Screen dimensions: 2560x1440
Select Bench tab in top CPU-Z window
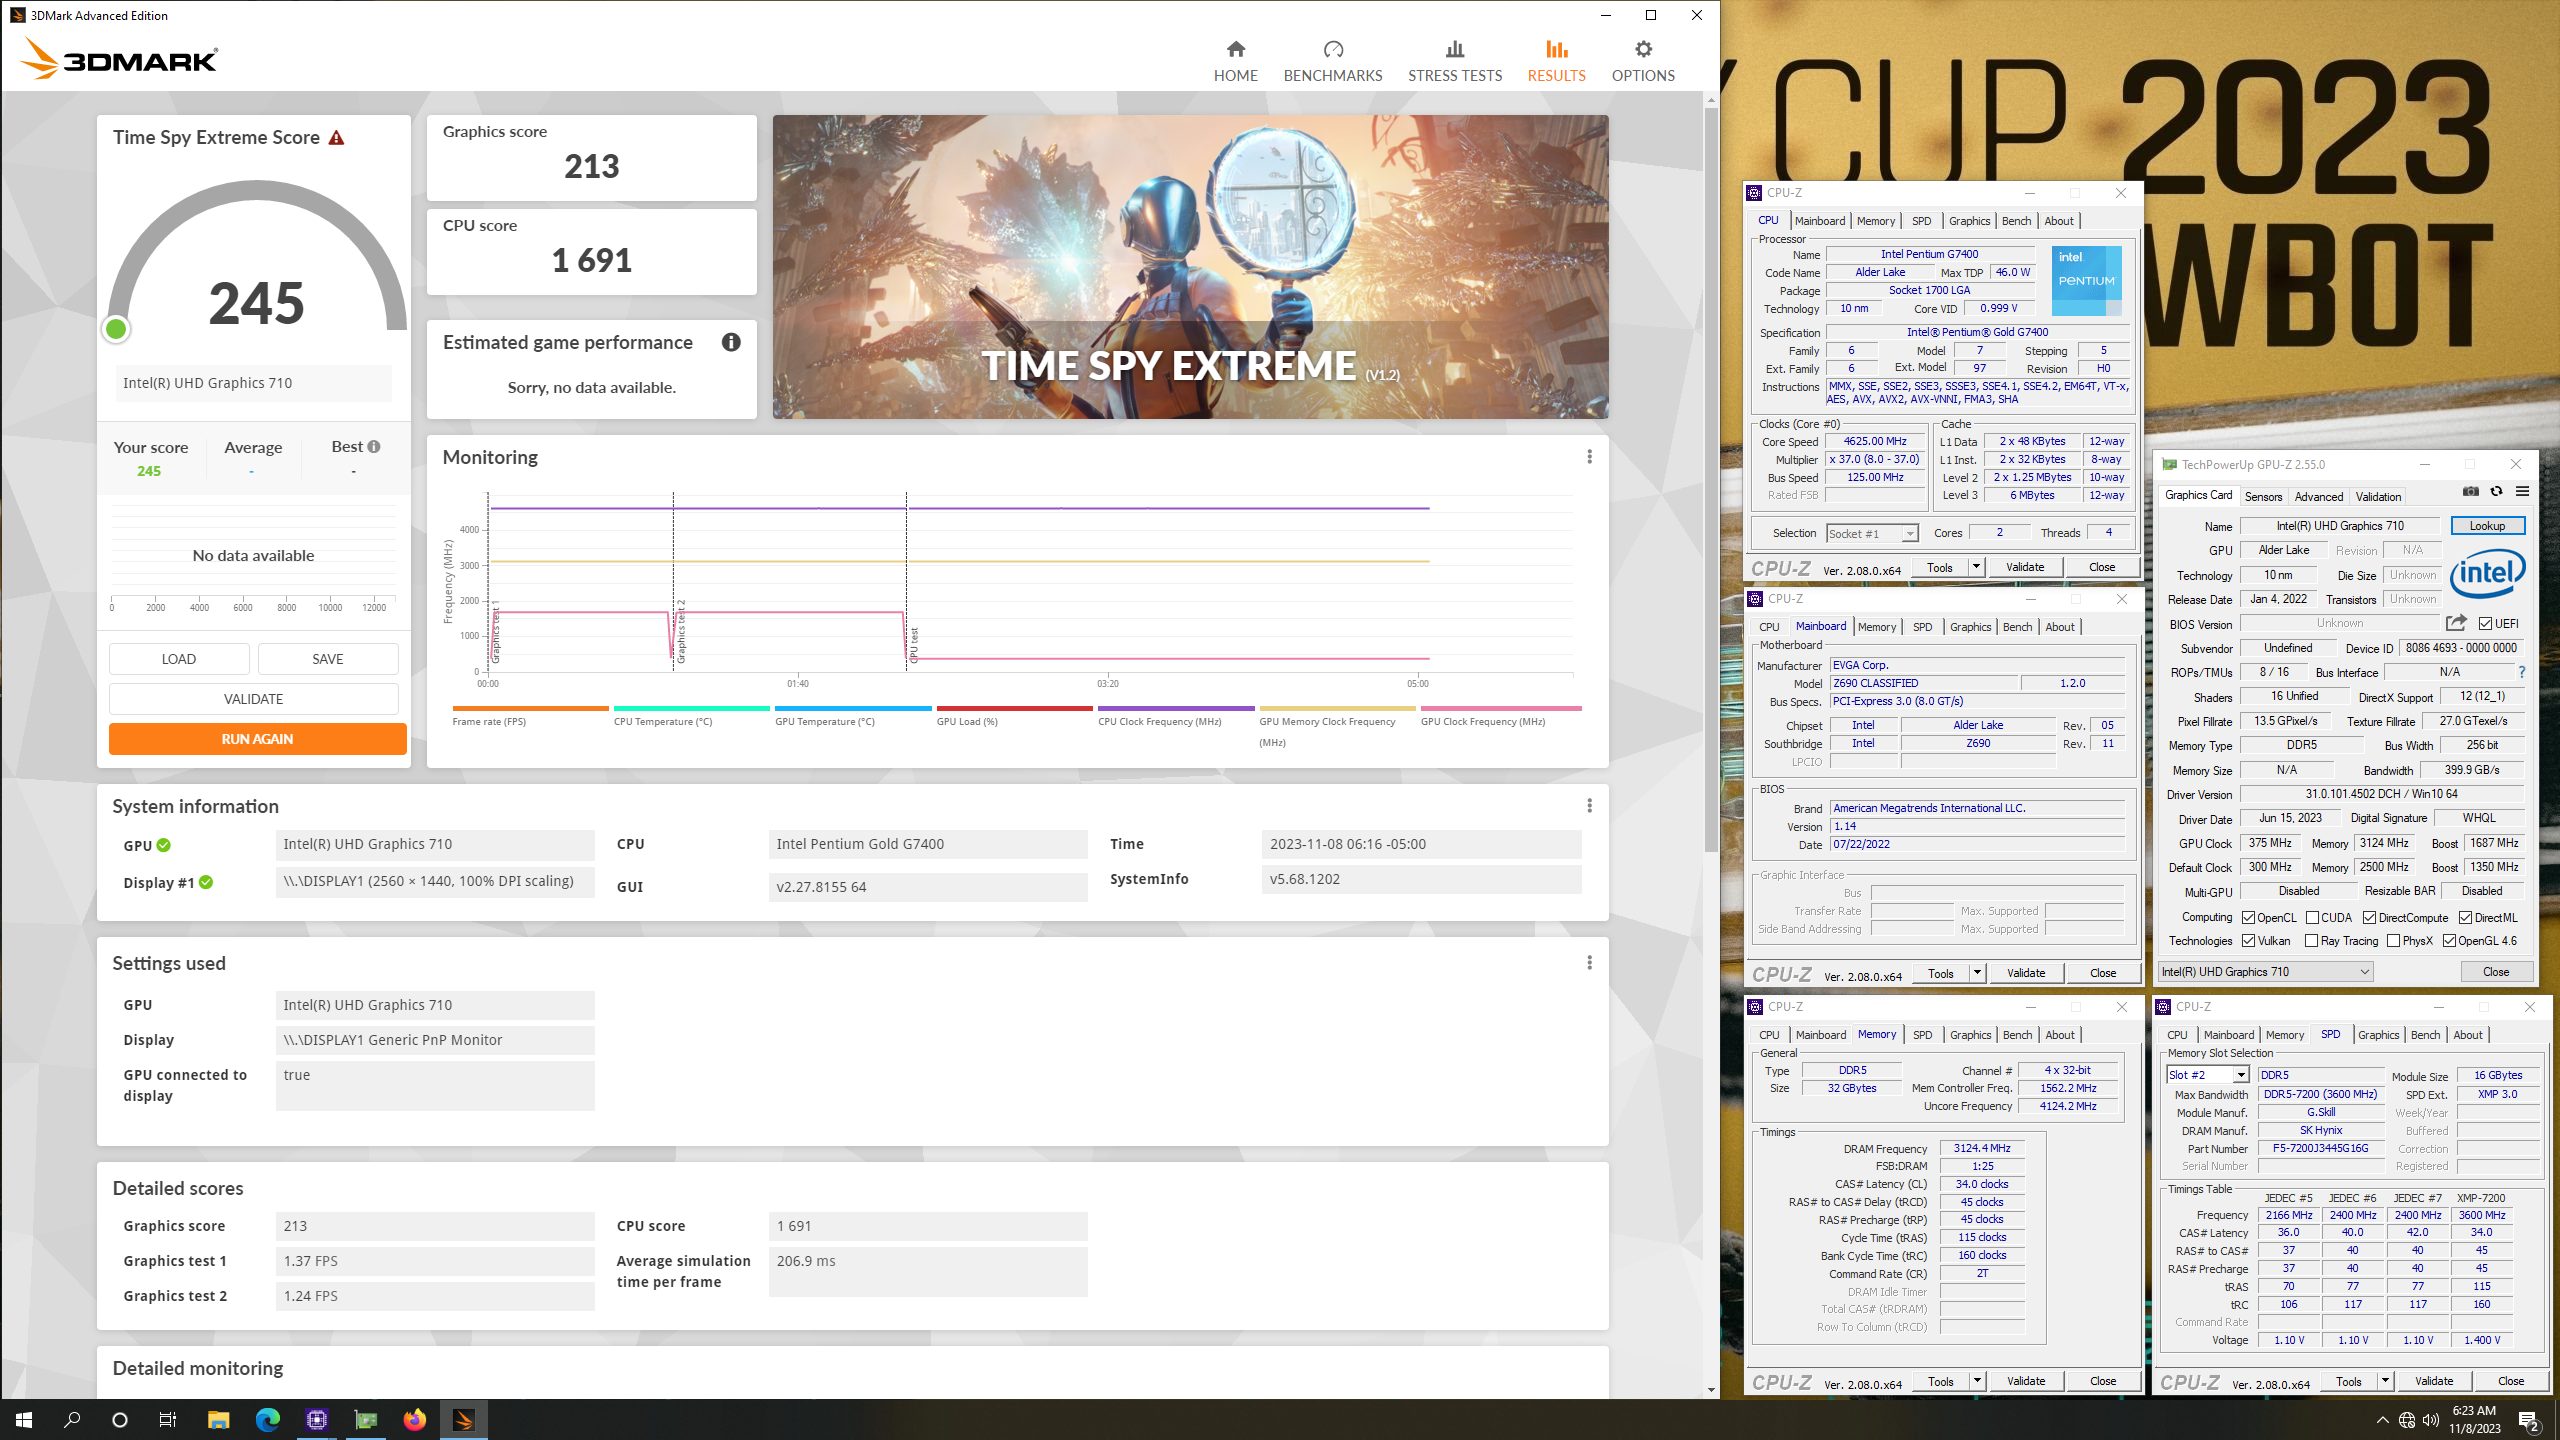pyautogui.click(x=2016, y=221)
